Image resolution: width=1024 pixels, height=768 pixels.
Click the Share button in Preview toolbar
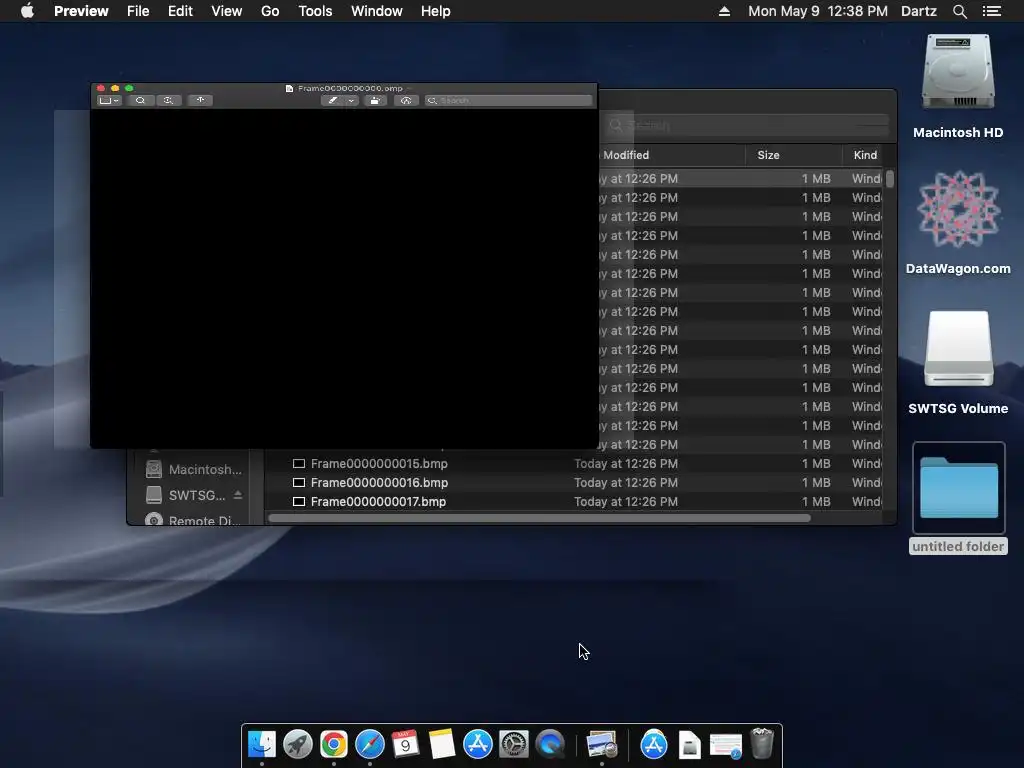tap(200, 101)
